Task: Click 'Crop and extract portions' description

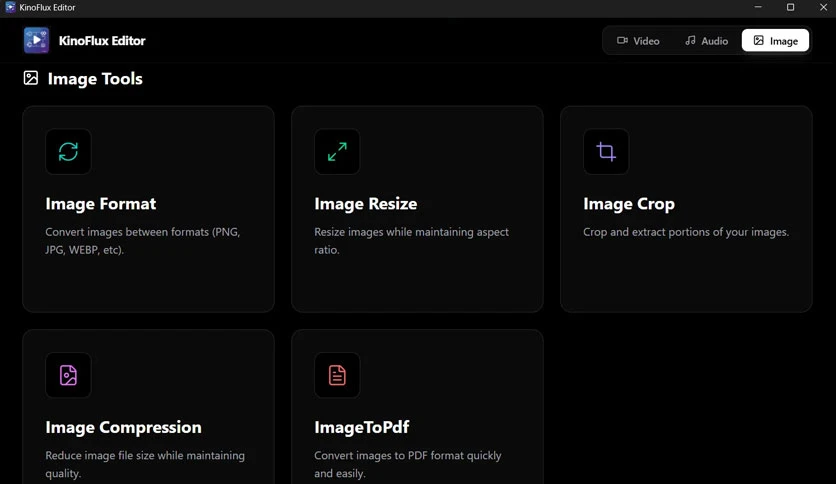Action: point(686,232)
